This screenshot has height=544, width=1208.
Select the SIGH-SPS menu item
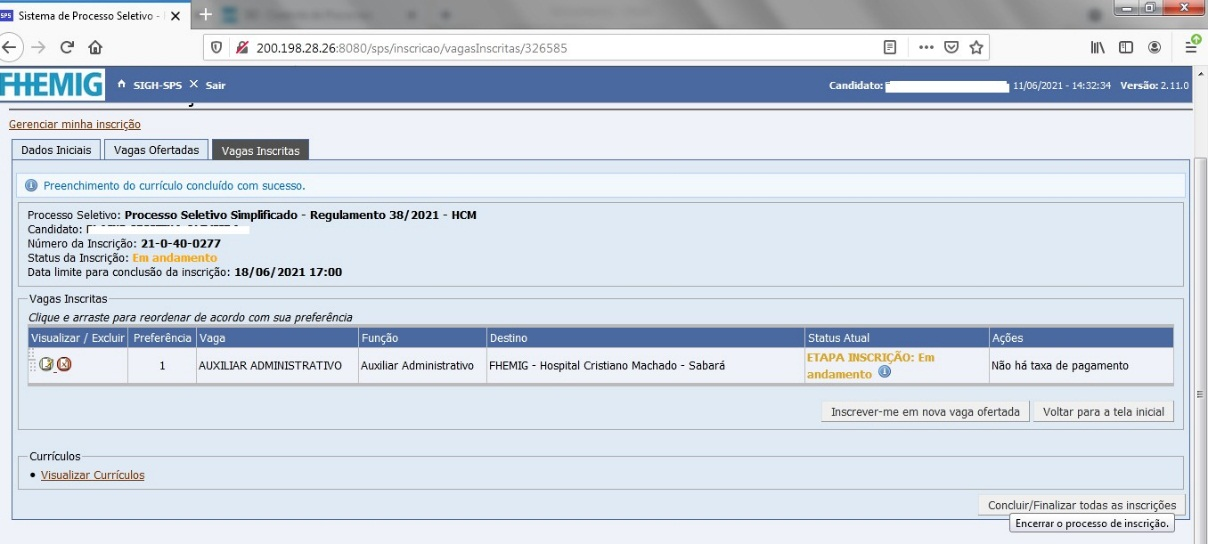pos(157,85)
